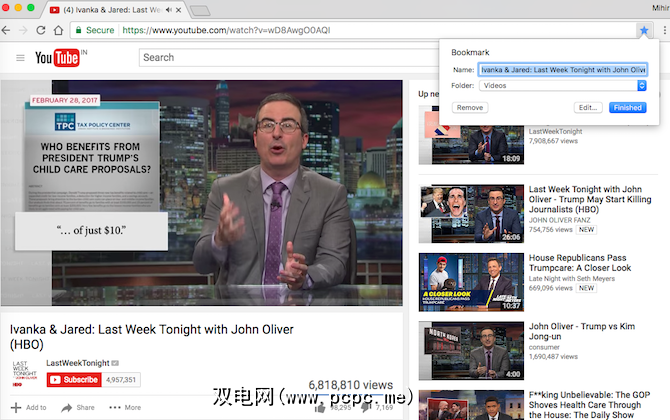Close the Ivanka & Jared tab
670x420 pixels.
pos(179,10)
